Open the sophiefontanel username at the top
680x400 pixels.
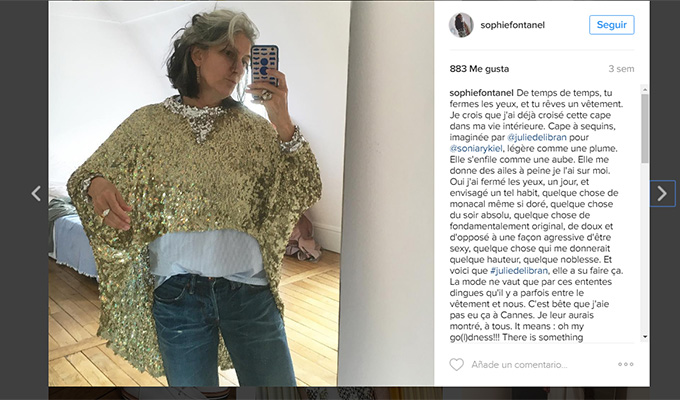tap(513, 25)
